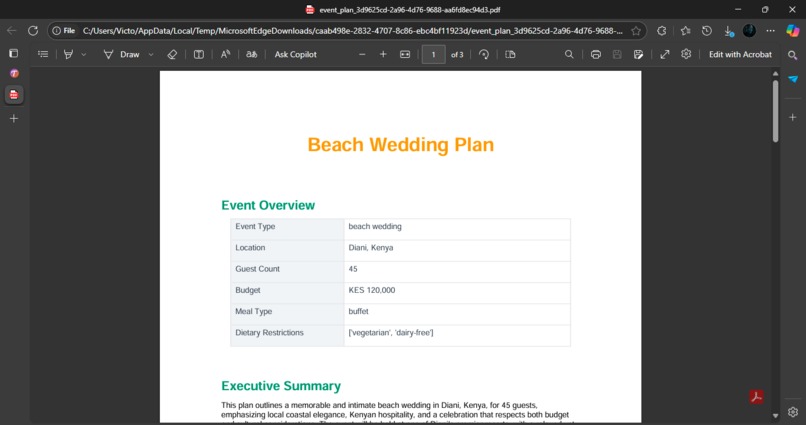
Task: Go back to previous page in browser
Action: pos(11,31)
